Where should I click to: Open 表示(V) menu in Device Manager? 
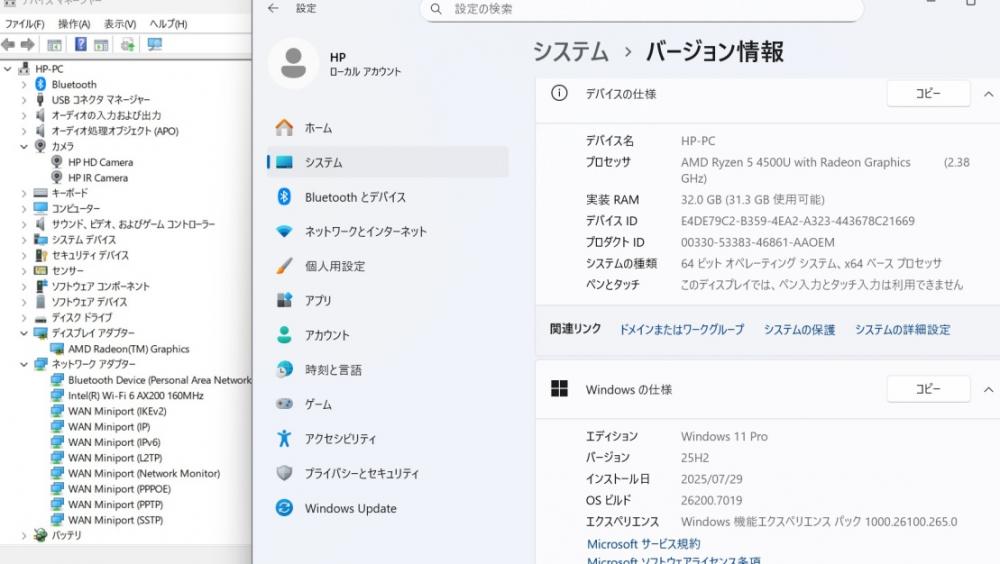point(120,24)
